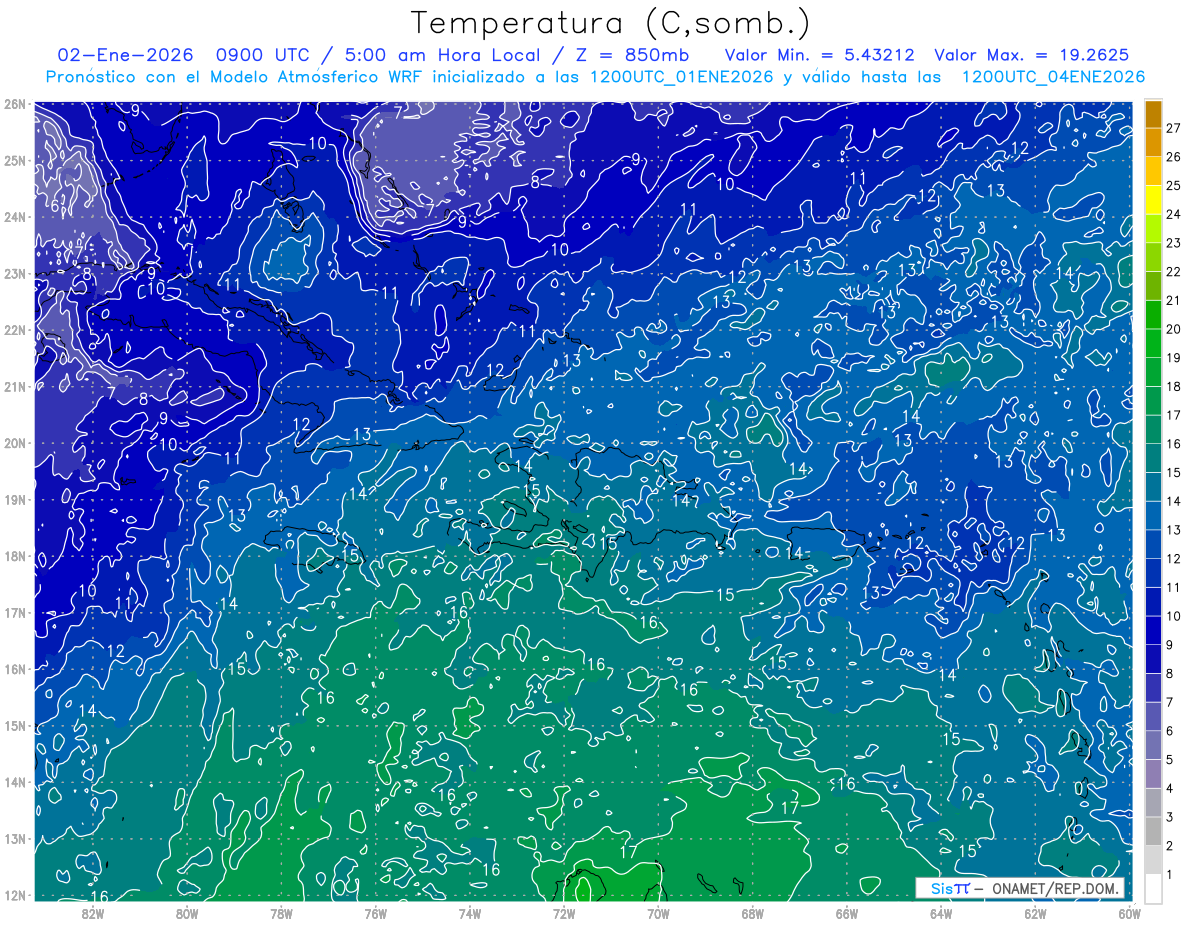
Task: Click the "4" value on color scale
Action: [x=1169, y=789]
